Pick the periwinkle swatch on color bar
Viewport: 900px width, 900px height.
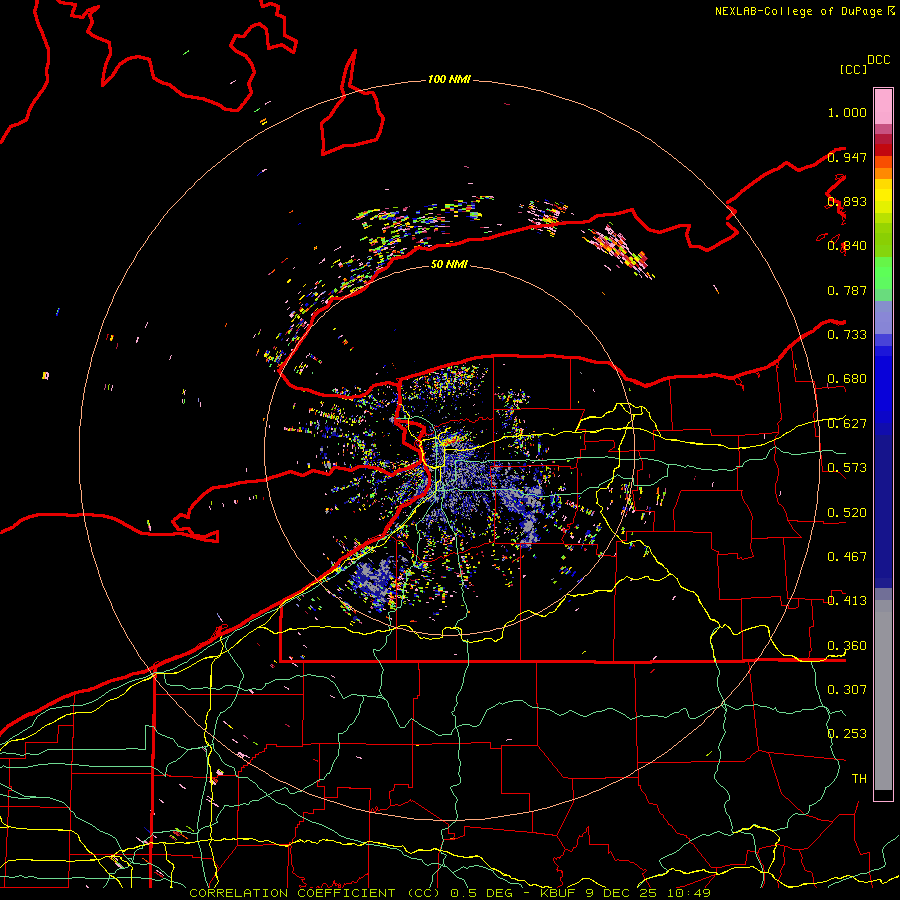[883, 317]
